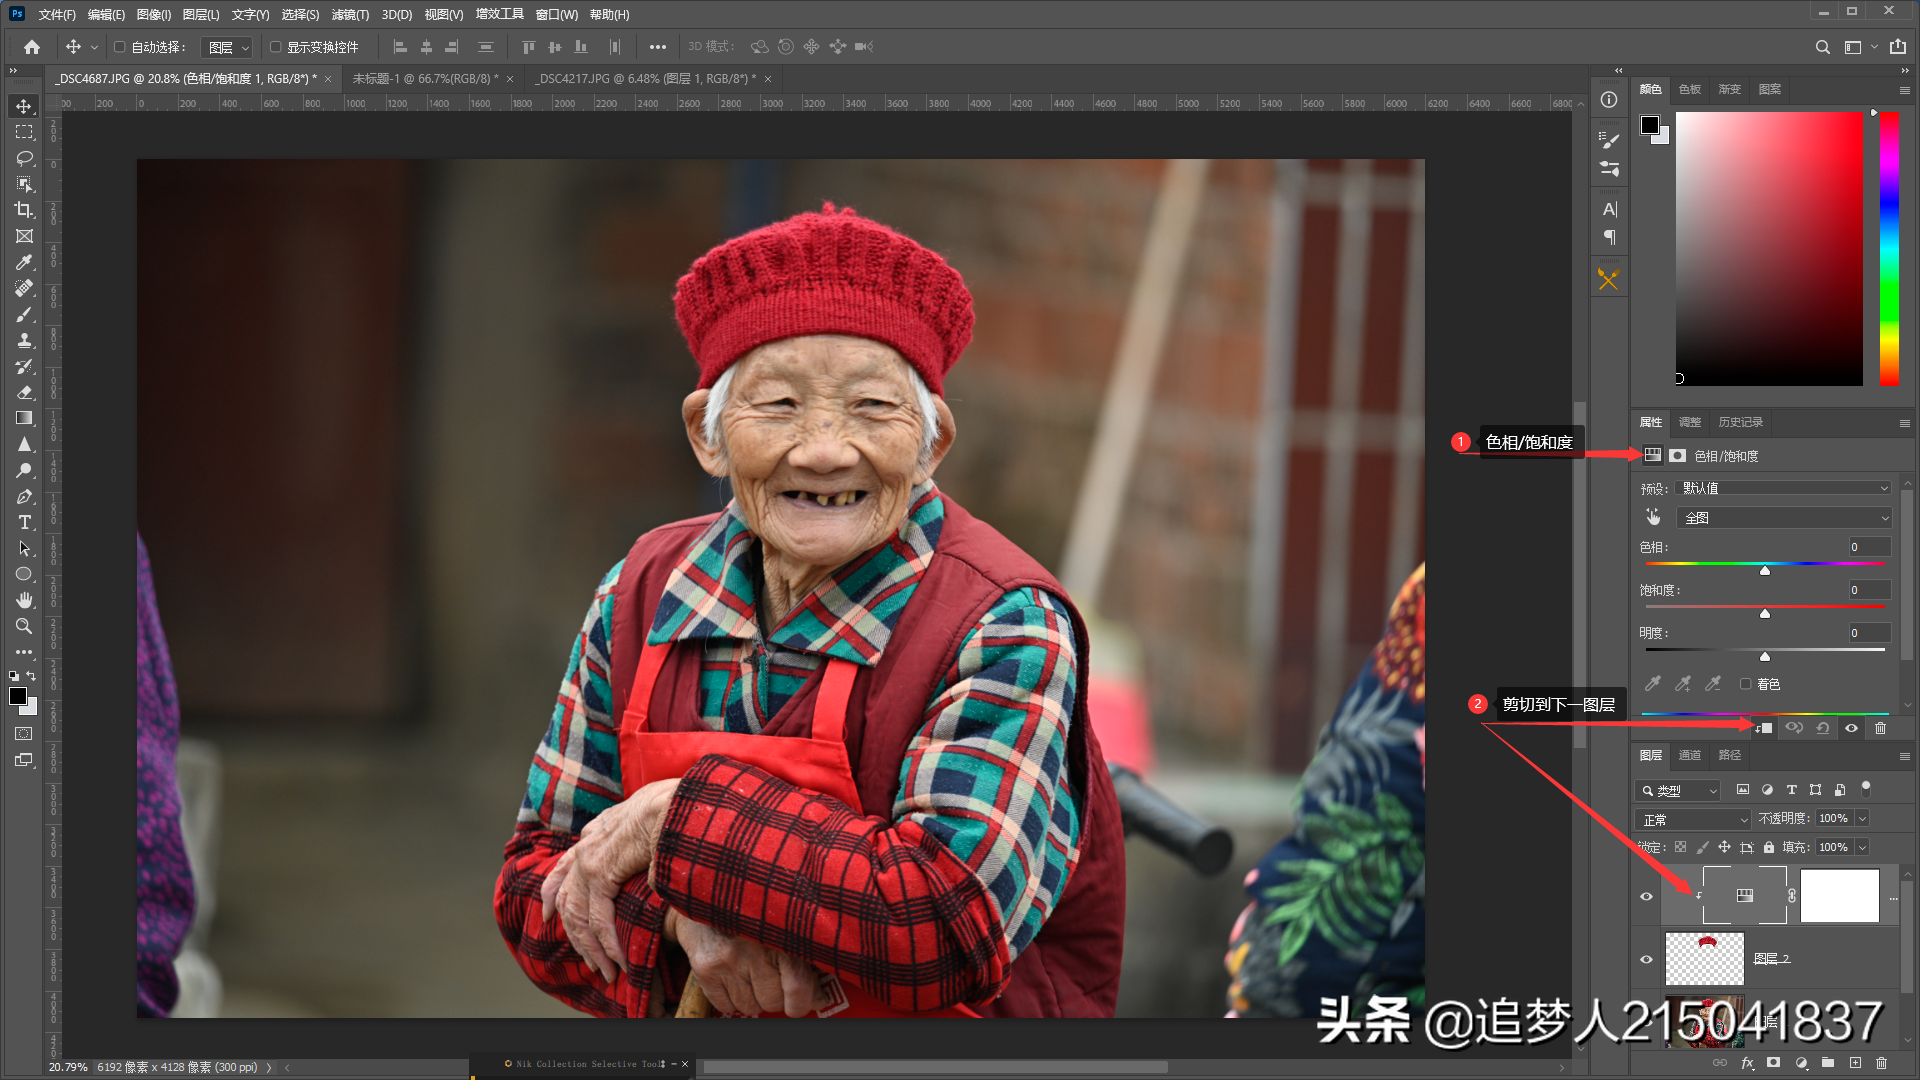Select the Eyedropper tool
Screen dimensions: 1920x1080
pyautogui.click(x=24, y=262)
